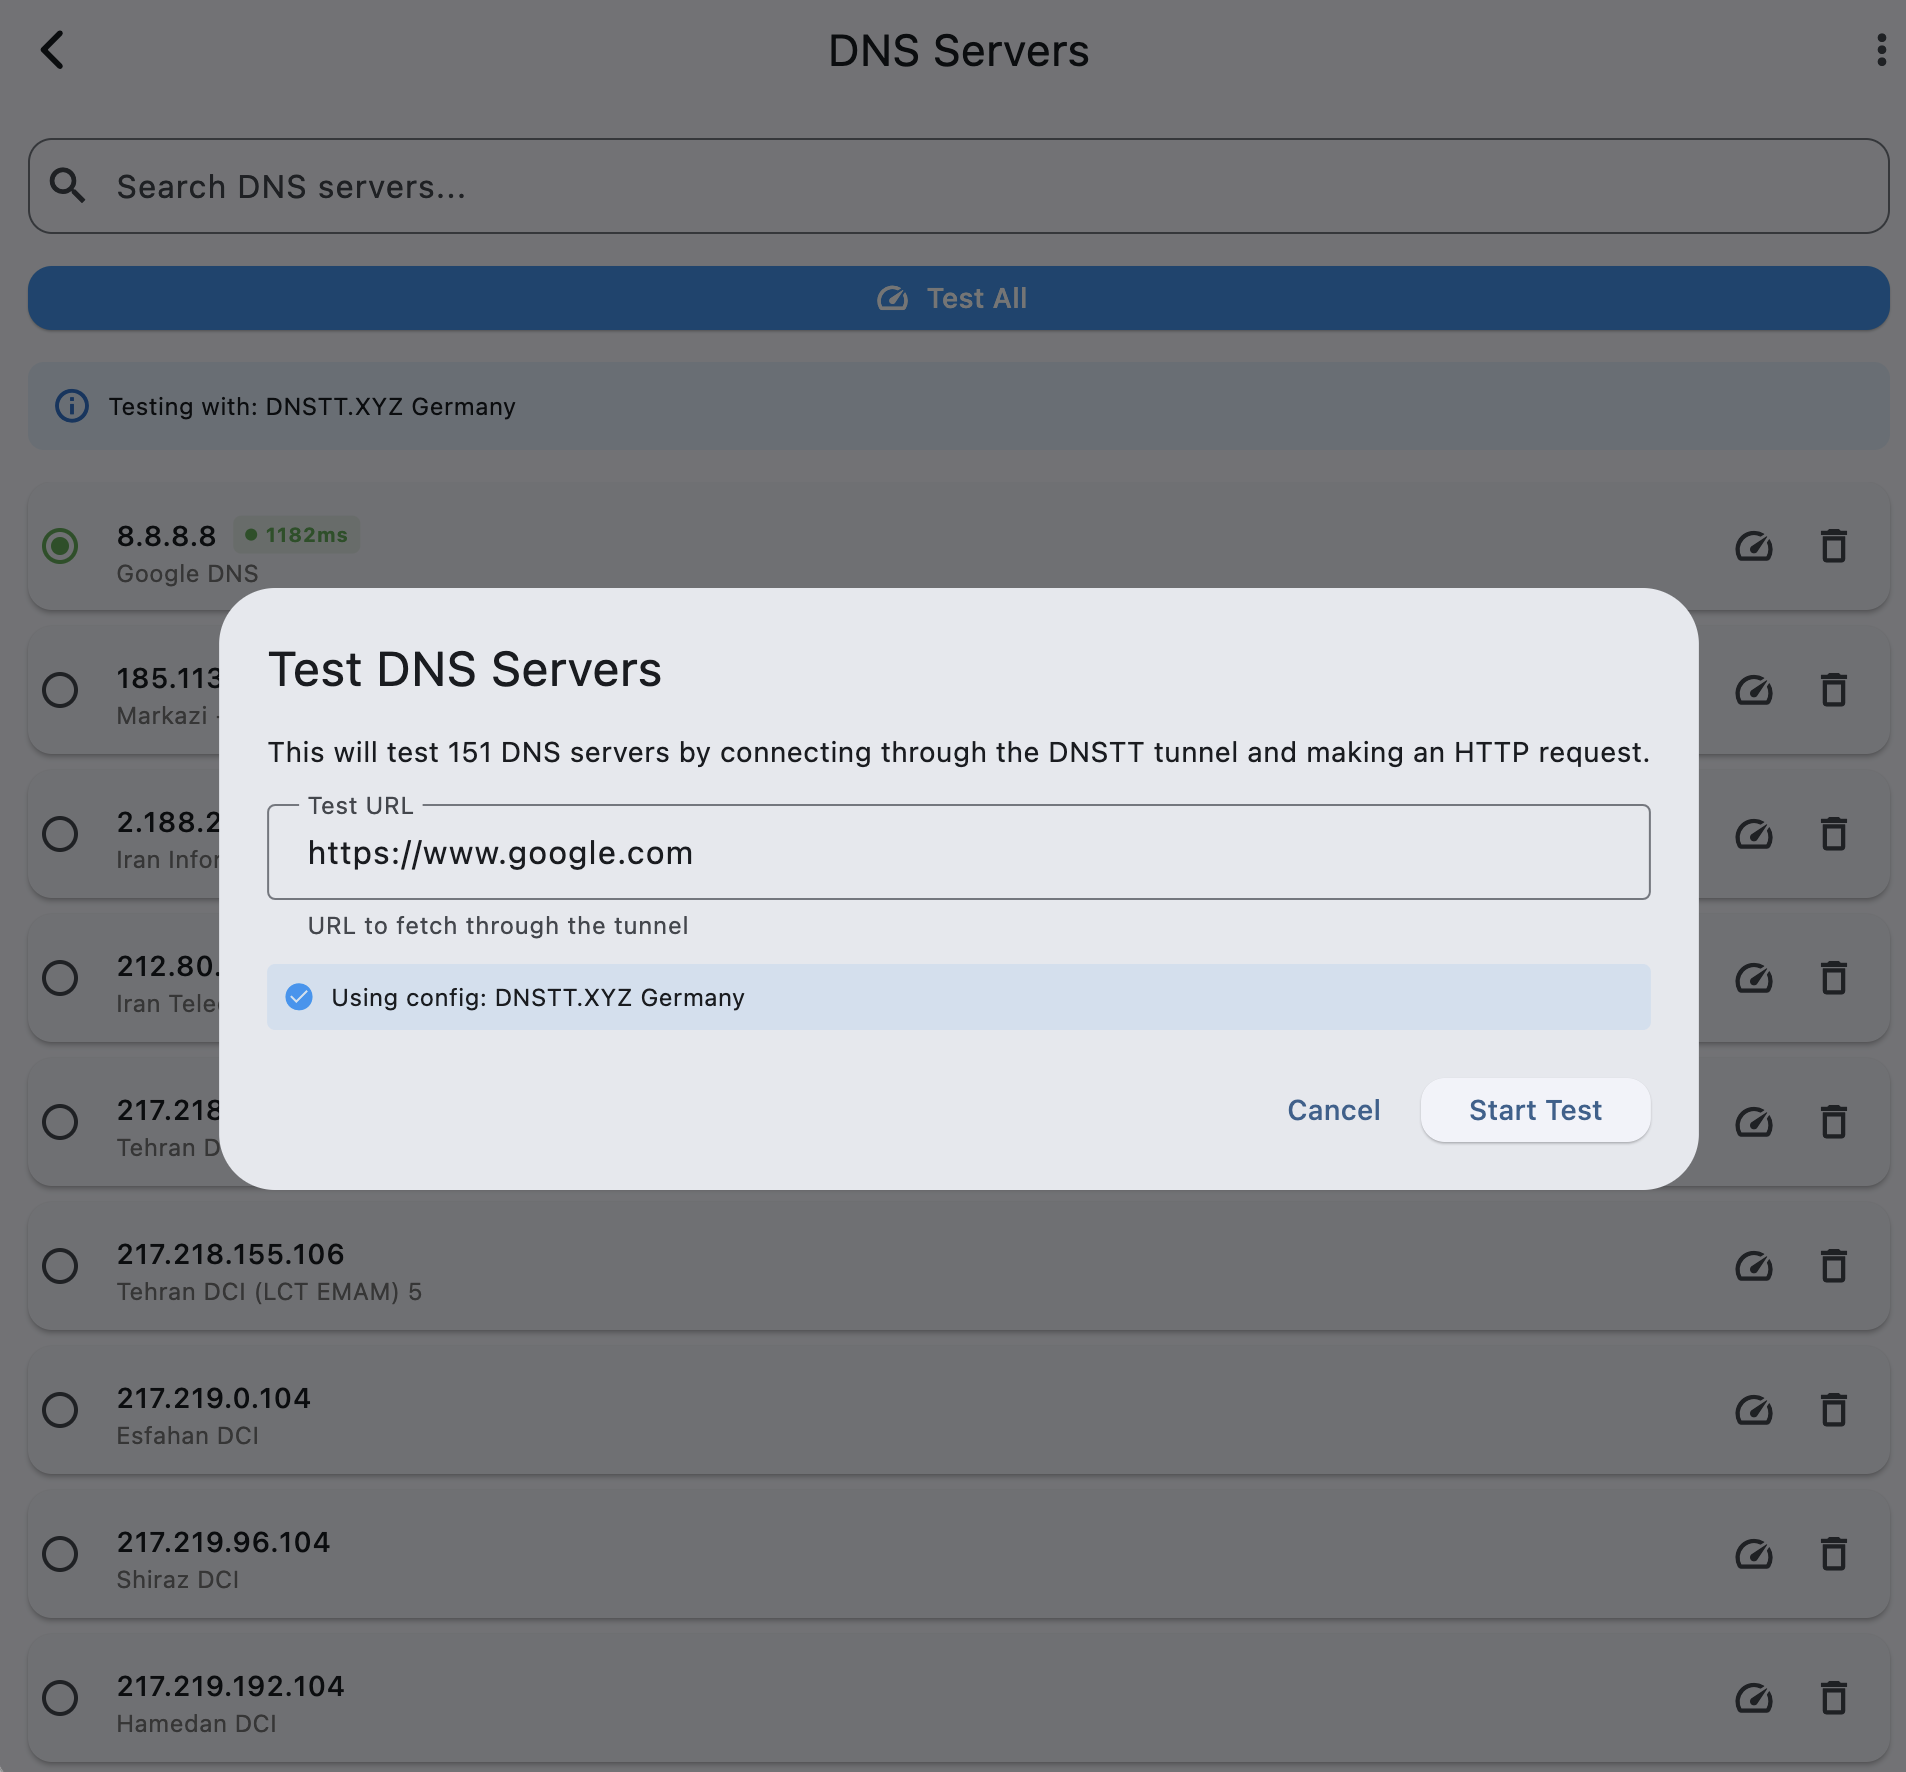Delete server 217.218.155.106

pyautogui.click(x=1833, y=1267)
